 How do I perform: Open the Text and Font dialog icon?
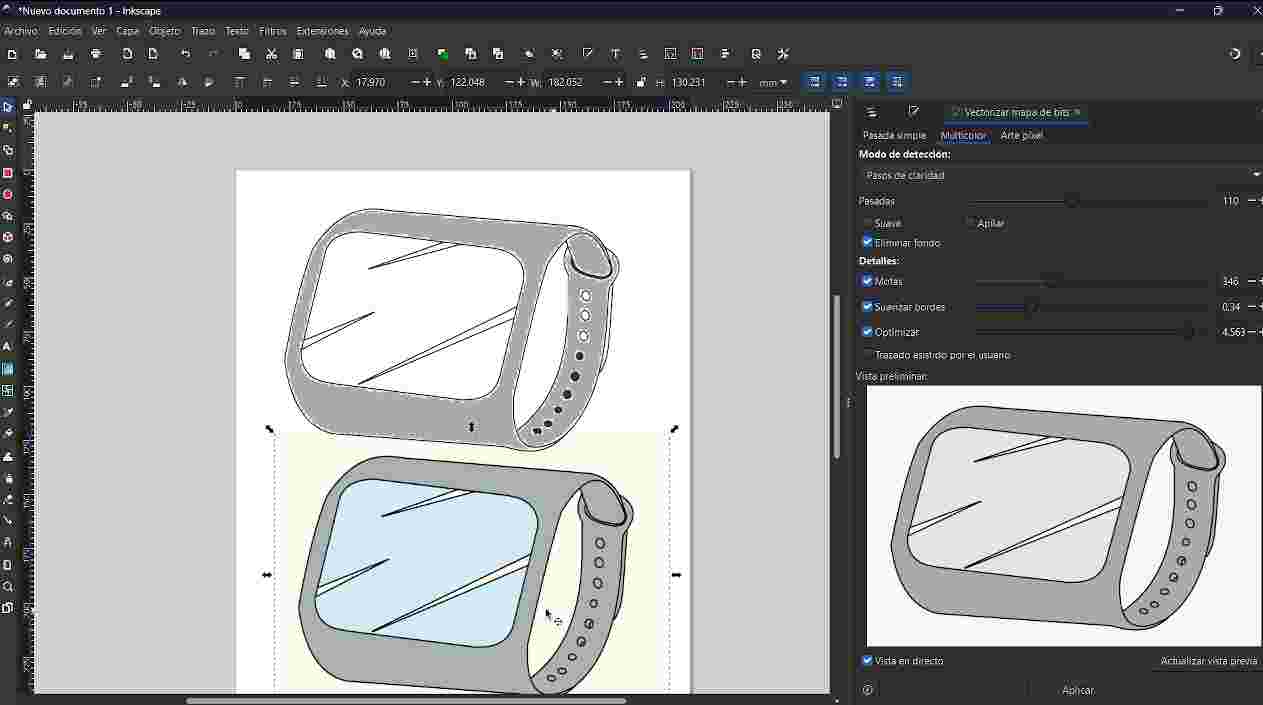(x=615, y=54)
